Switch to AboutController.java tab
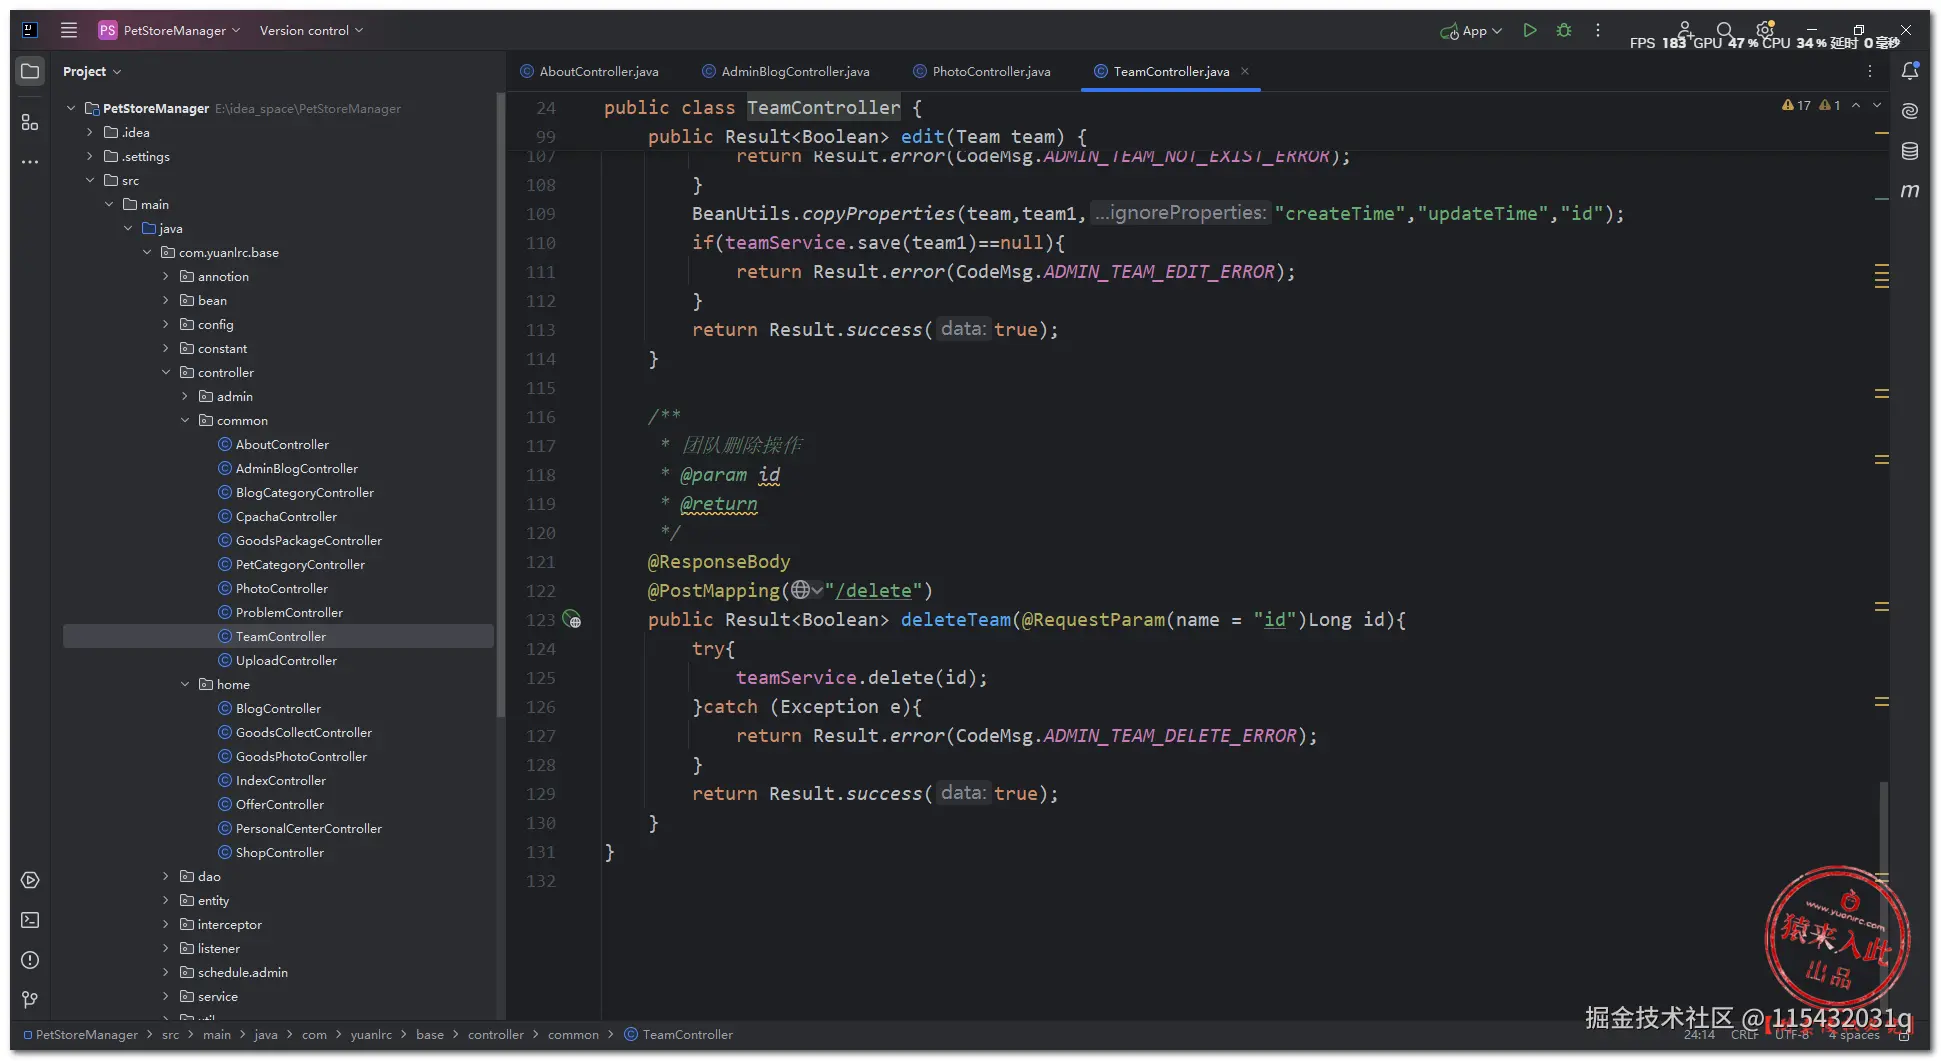1941x1061 pixels. click(590, 71)
